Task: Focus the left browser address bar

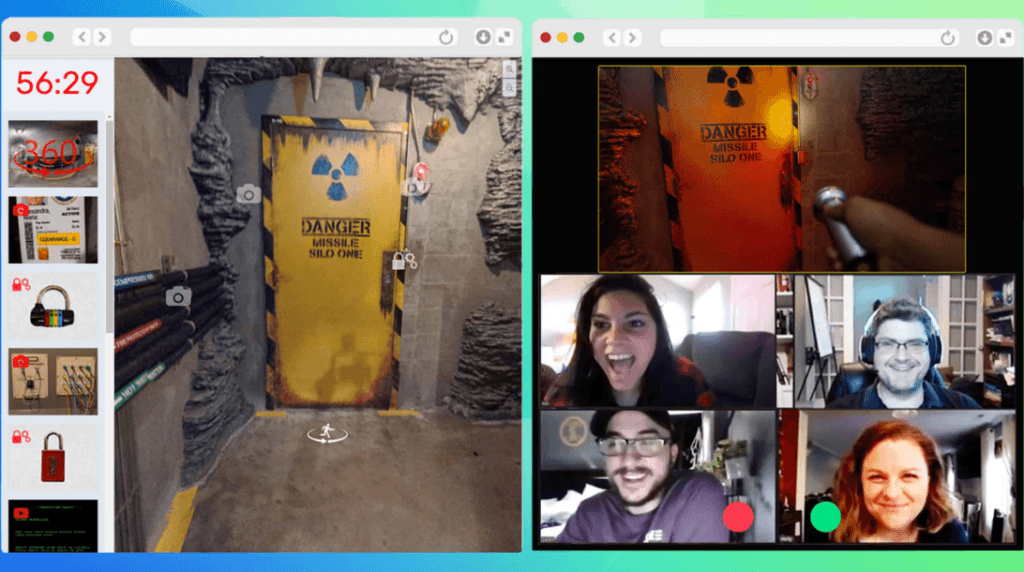Action: tap(294, 37)
